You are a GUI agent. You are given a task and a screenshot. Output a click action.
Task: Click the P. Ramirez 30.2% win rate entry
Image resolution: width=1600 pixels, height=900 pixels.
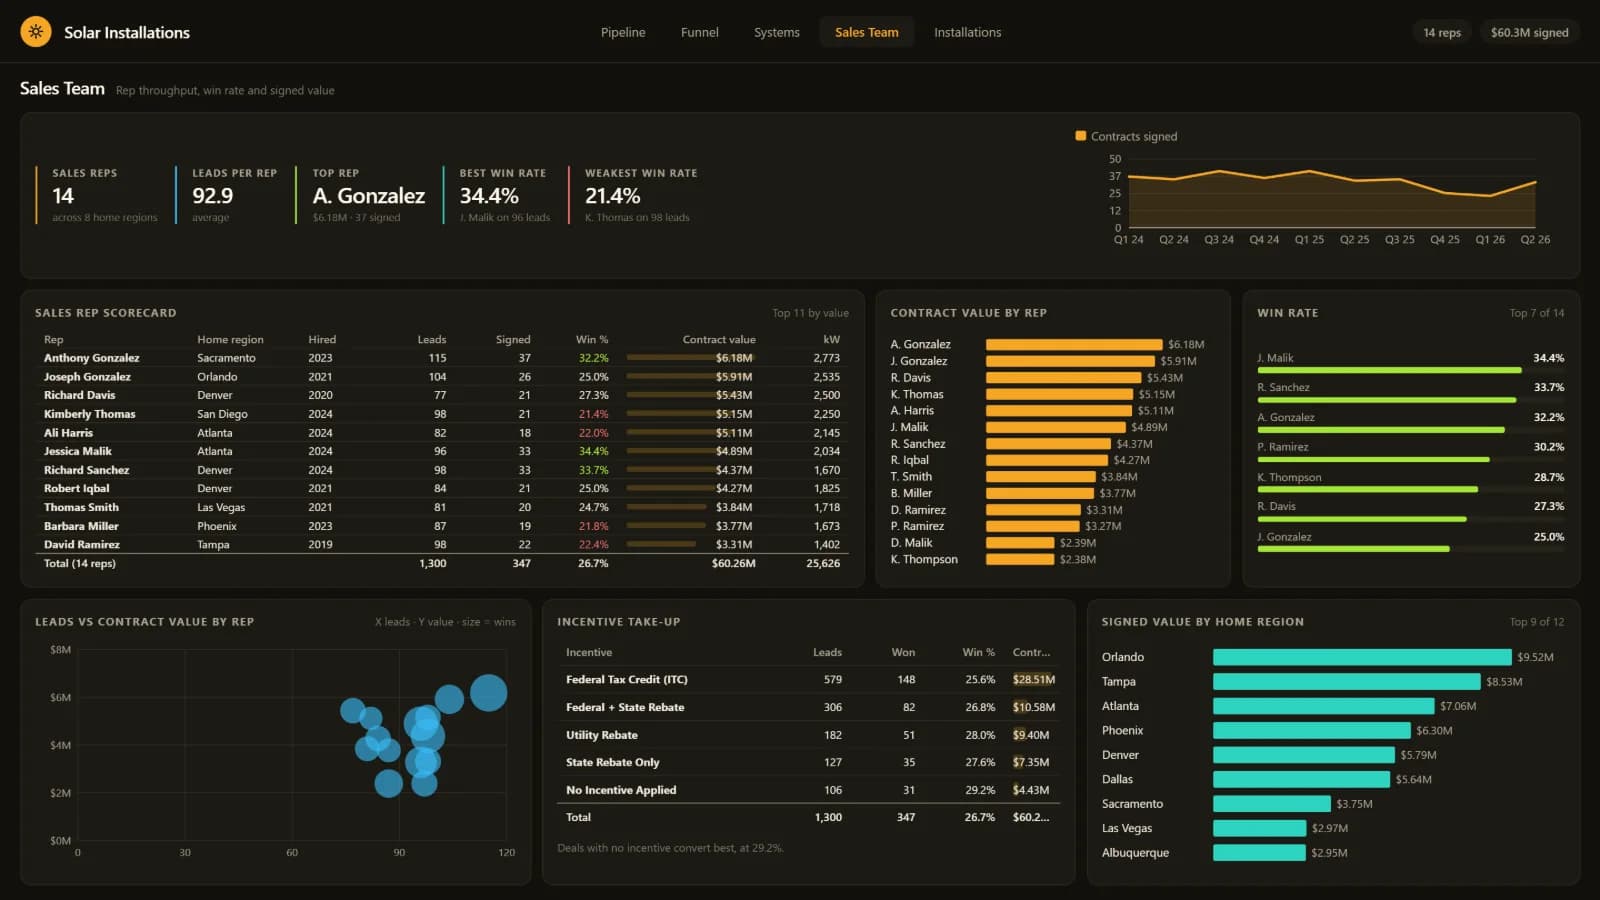click(x=1411, y=451)
